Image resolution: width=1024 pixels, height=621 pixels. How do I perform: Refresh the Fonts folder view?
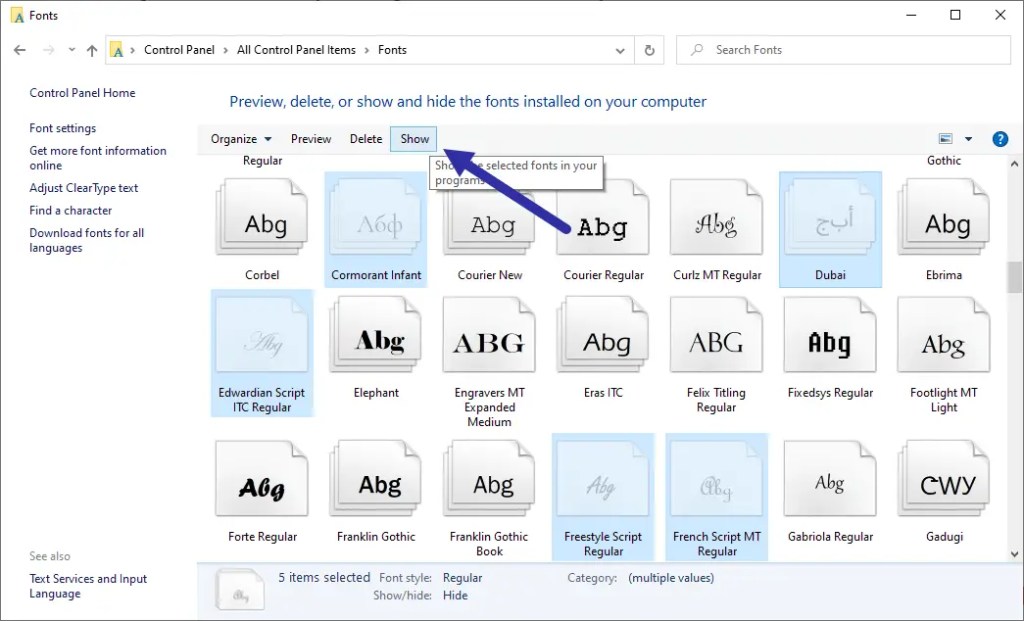(649, 50)
